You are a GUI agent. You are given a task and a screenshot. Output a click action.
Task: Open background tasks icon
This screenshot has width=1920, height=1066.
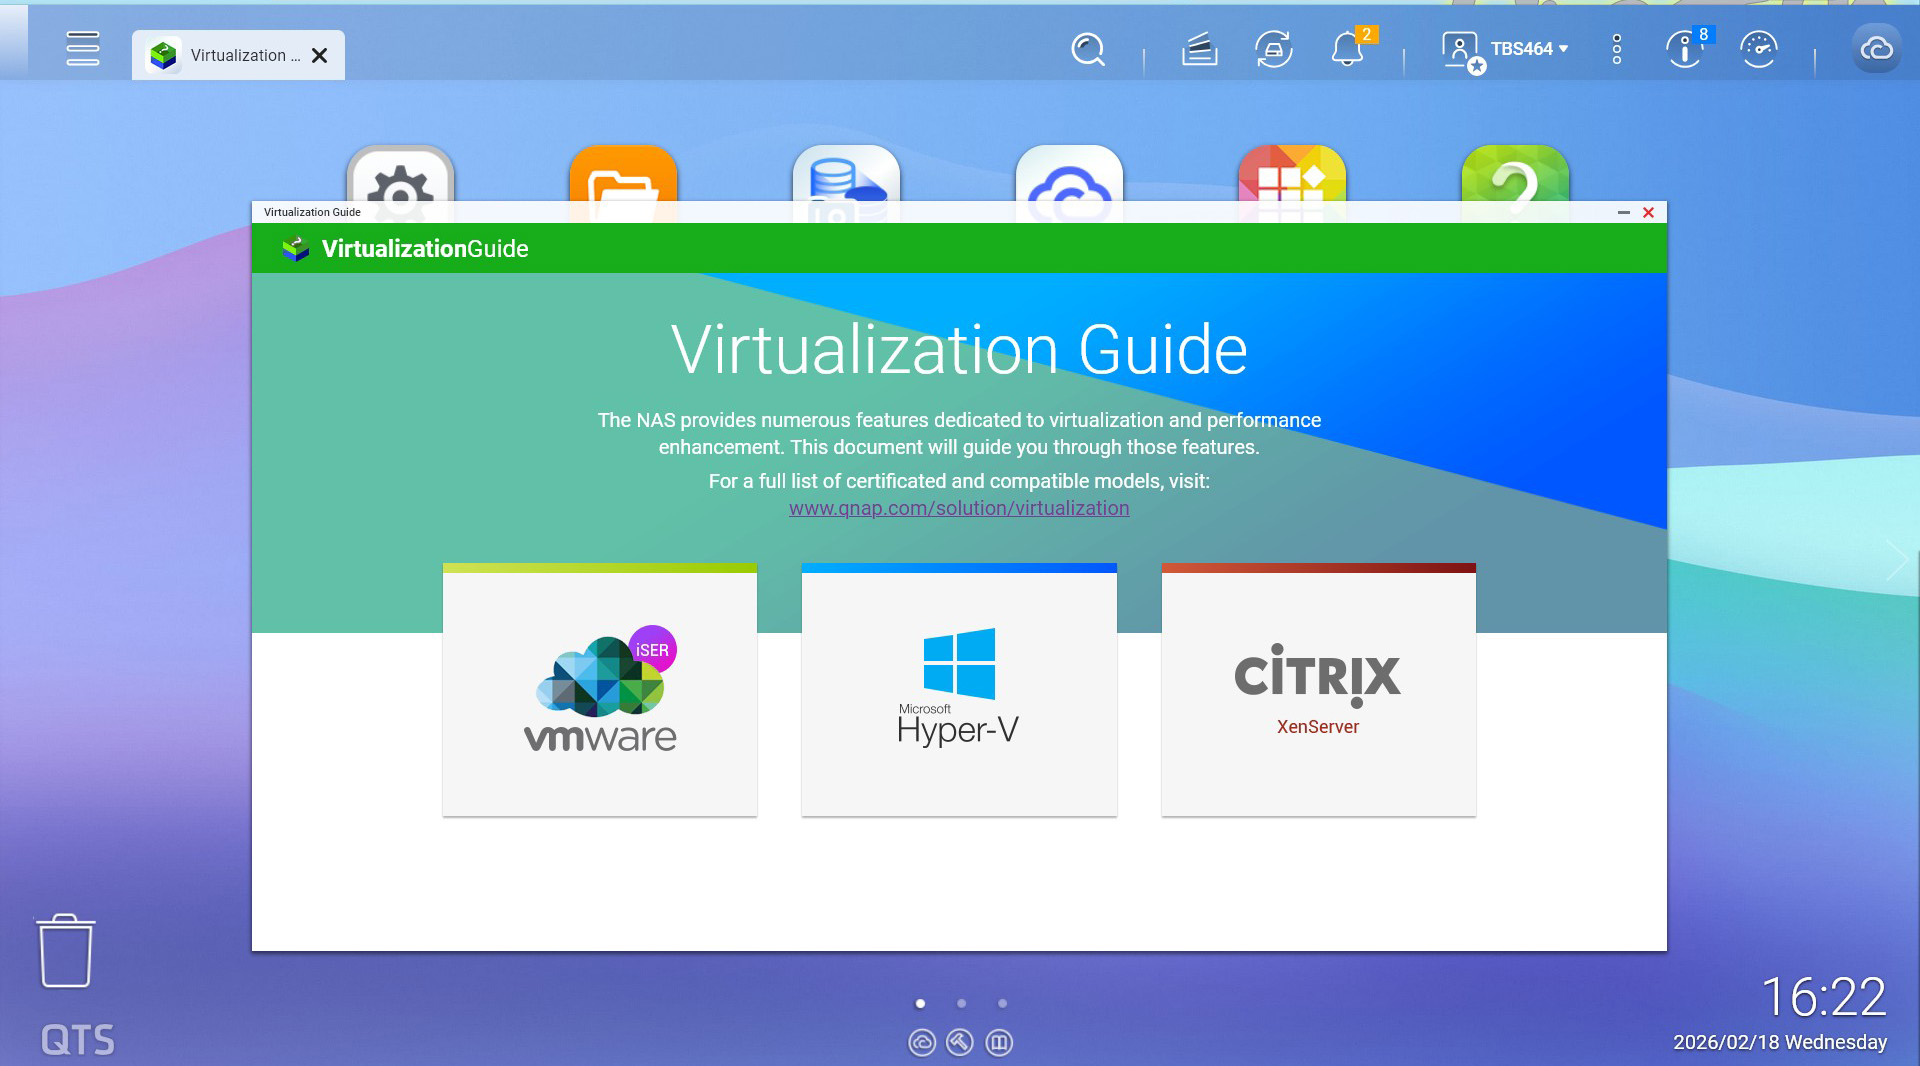[x=1199, y=49]
